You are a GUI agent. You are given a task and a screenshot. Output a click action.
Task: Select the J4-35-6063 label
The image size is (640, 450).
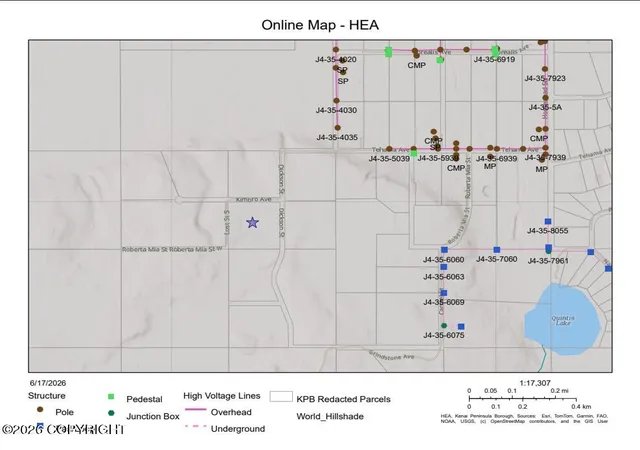pyautogui.click(x=444, y=277)
